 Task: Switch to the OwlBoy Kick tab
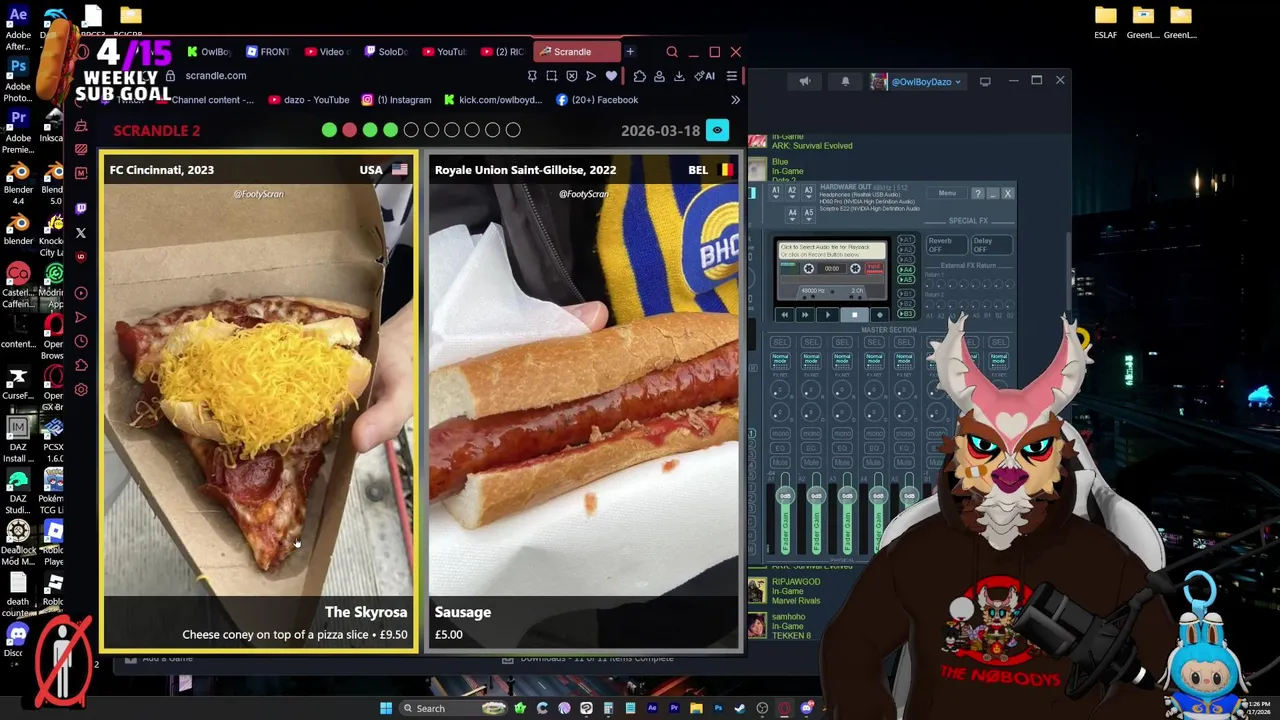[x=208, y=52]
